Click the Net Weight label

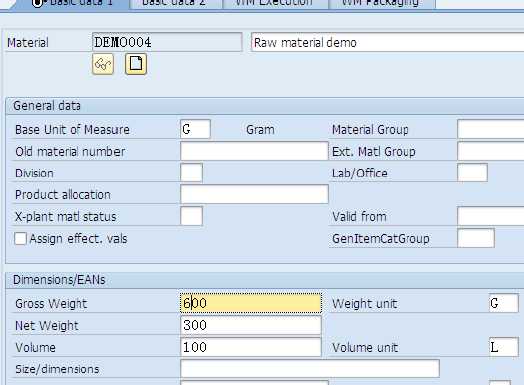[47, 326]
